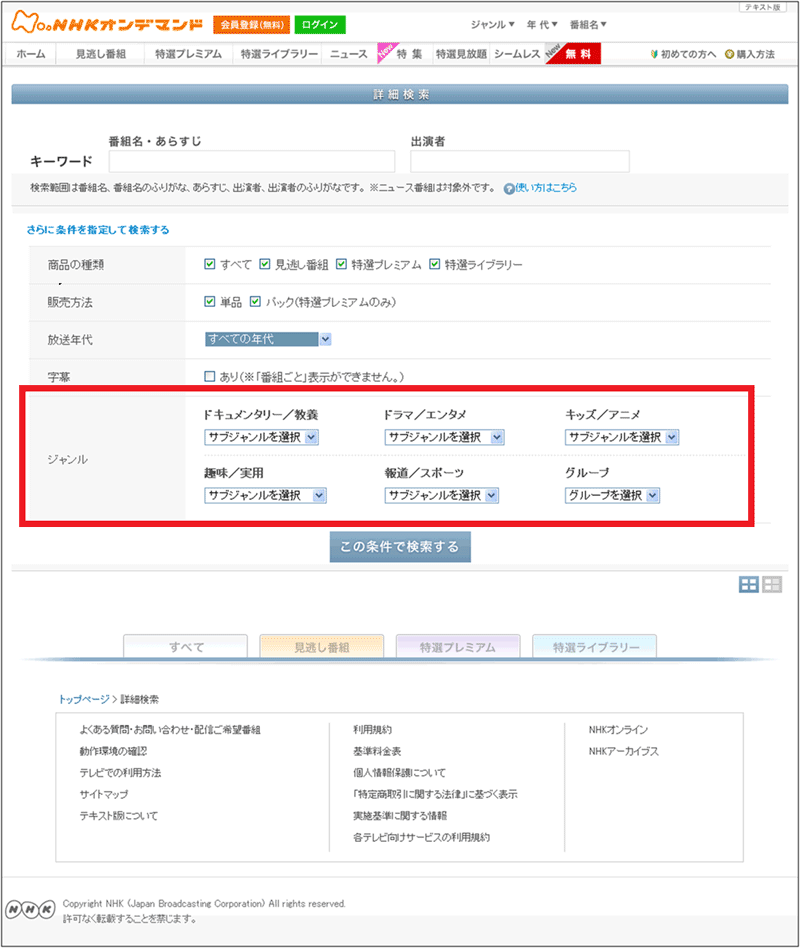This screenshot has width=800, height=948.
Task: Open the 個人情報保護について footer link
Action: tap(399, 773)
